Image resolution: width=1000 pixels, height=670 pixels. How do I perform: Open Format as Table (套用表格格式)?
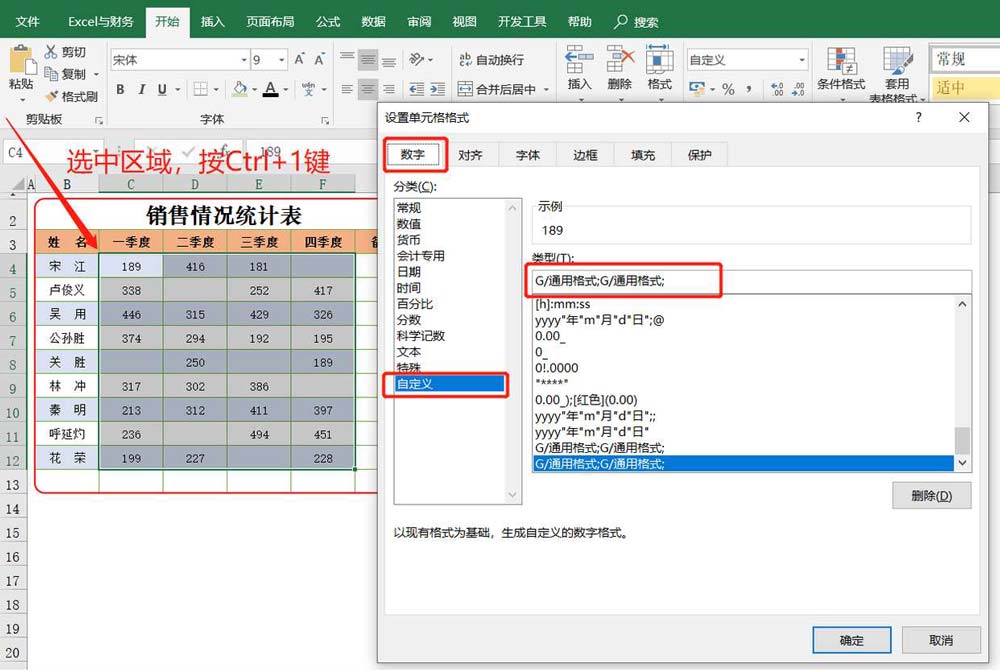(897, 73)
